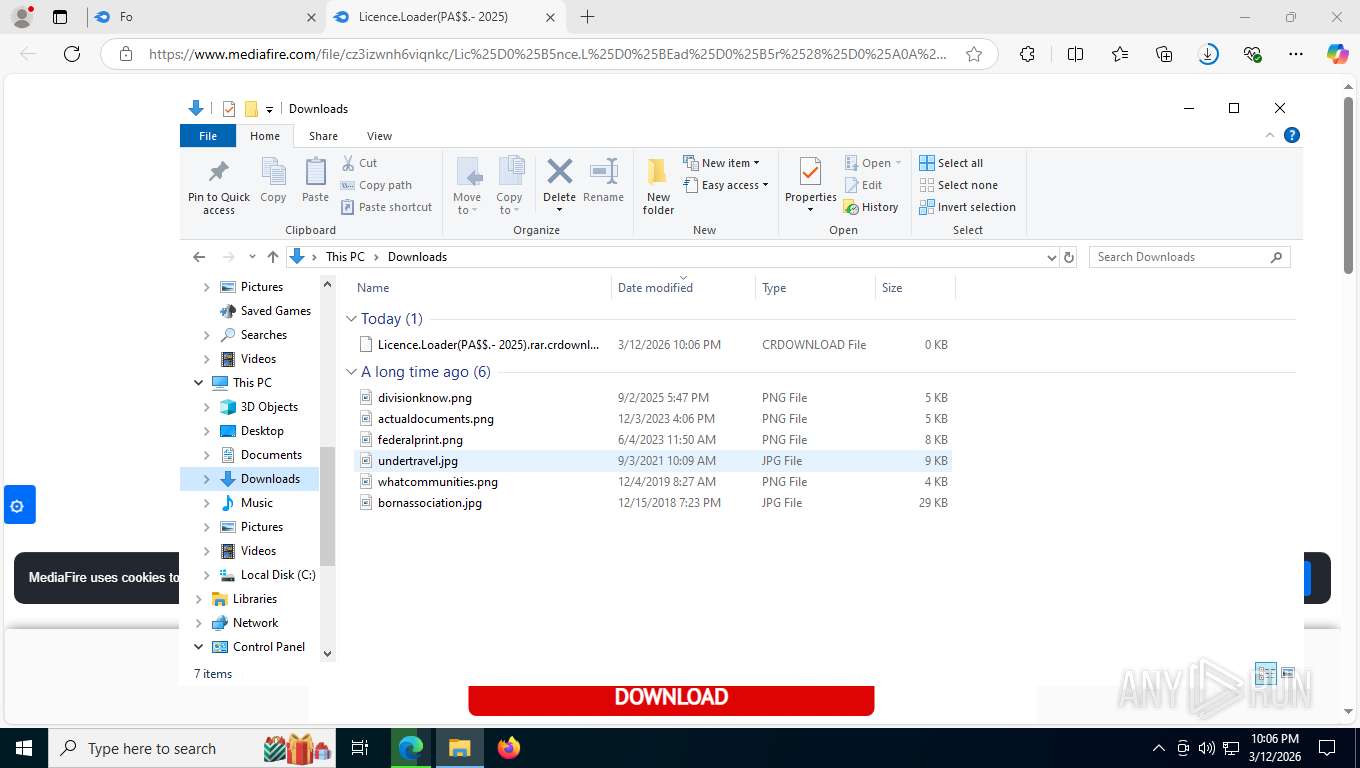The image size is (1360, 768).
Task: Click Paste shortcut command
Action: [x=386, y=207]
